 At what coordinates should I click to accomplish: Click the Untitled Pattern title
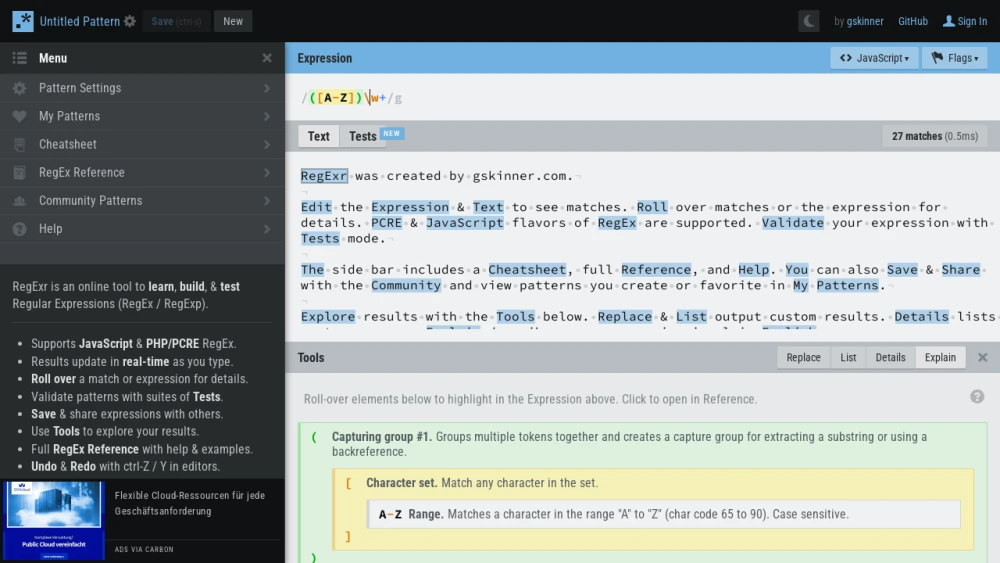click(x=80, y=21)
